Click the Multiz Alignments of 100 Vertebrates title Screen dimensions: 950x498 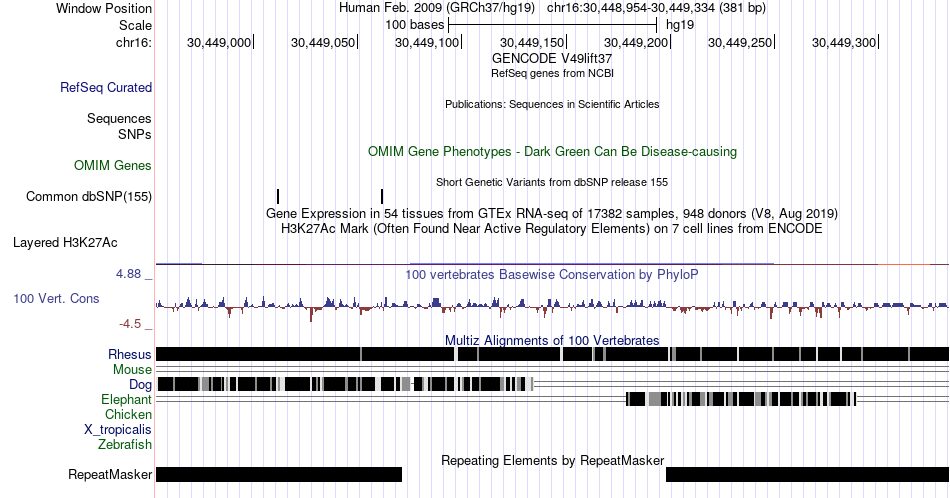pyautogui.click(x=552, y=340)
